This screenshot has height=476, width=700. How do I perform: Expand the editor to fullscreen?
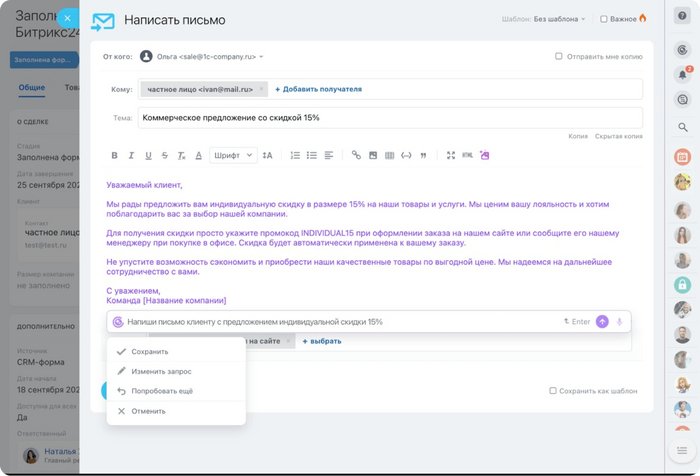click(451, 155)
